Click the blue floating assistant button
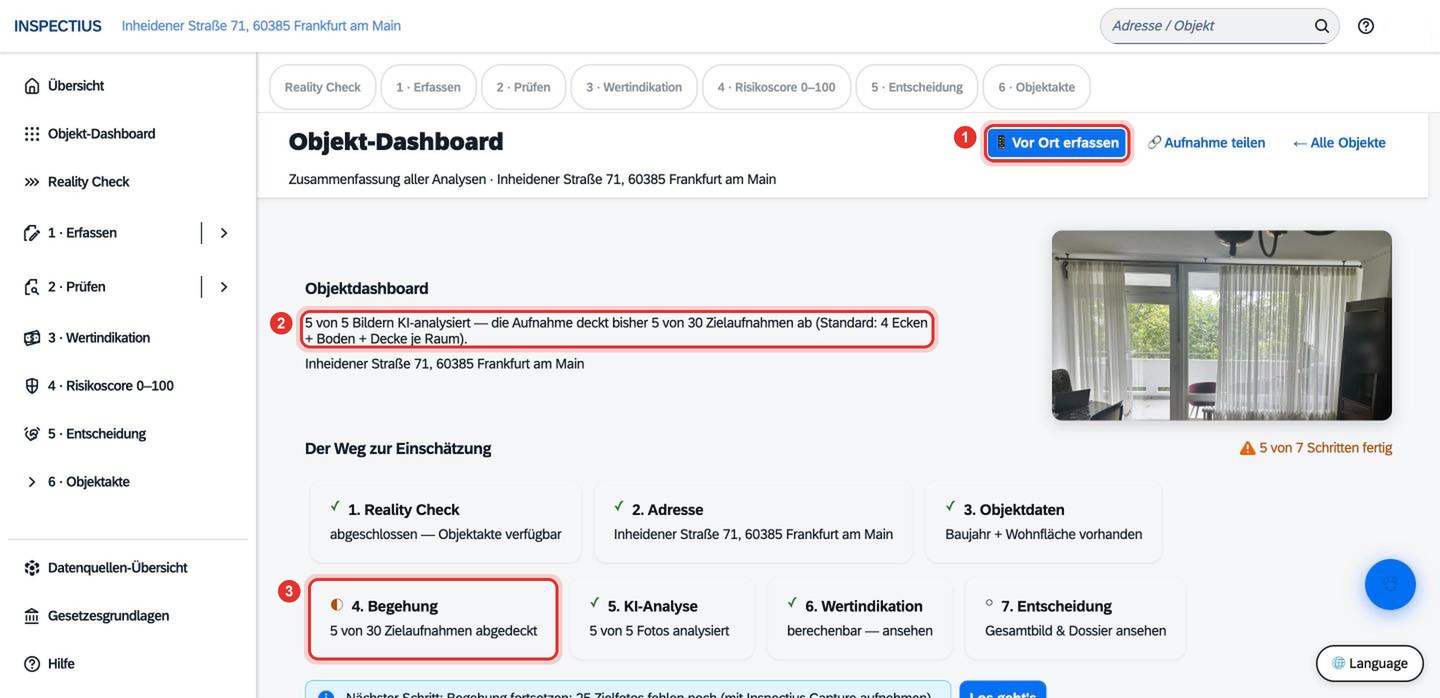Viewport: 1440px width, 698px height. coord(1390,584)
